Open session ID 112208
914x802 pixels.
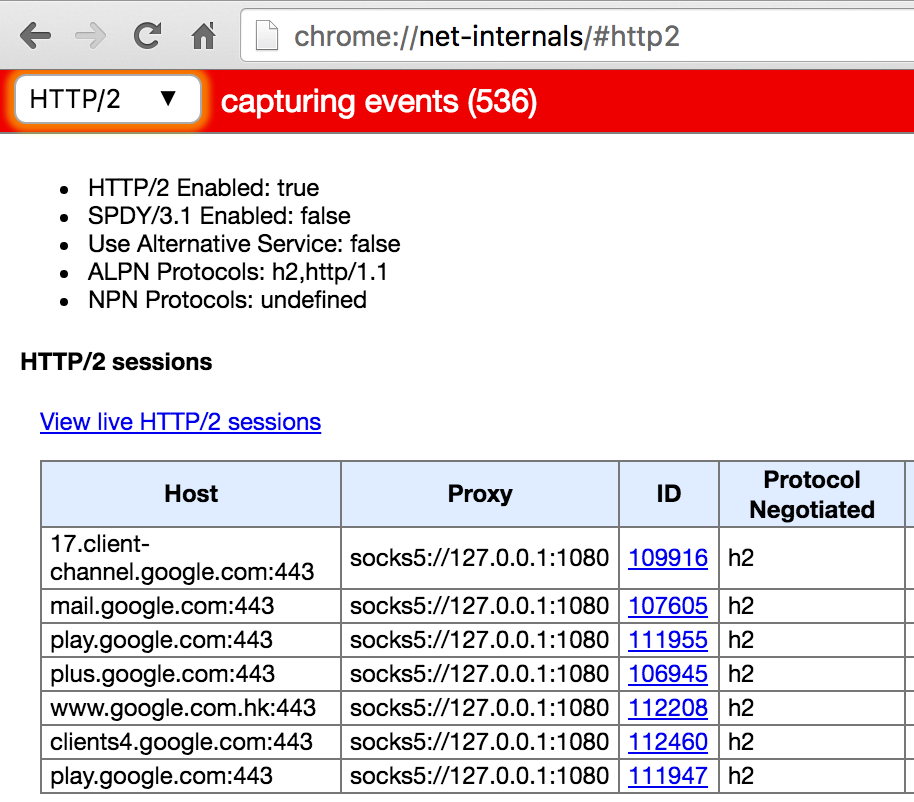[668, 708]
